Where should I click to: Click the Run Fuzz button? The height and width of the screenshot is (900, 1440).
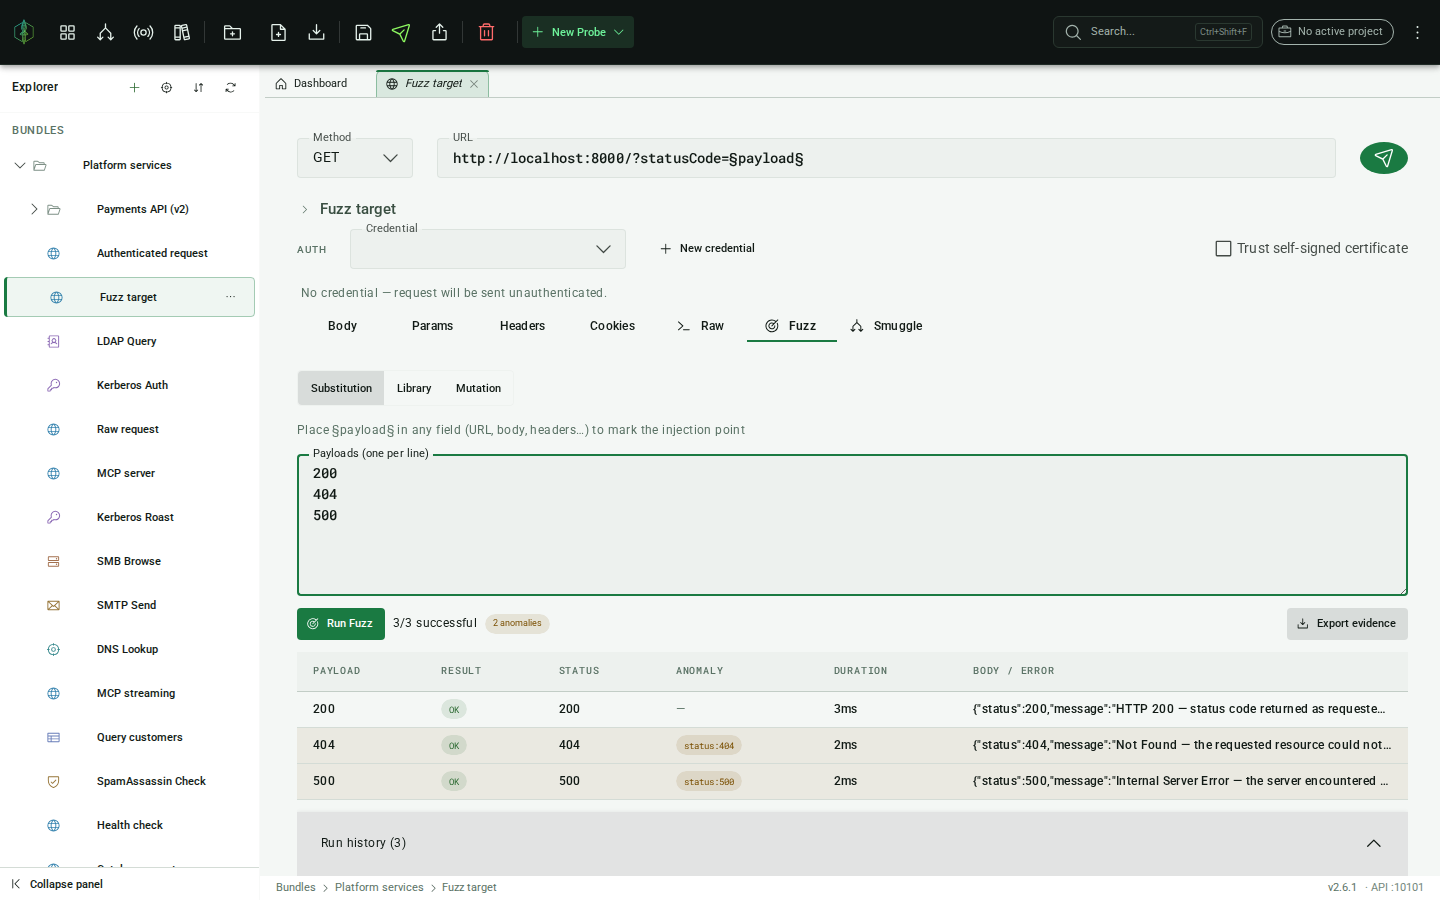(x=341, y=624)
